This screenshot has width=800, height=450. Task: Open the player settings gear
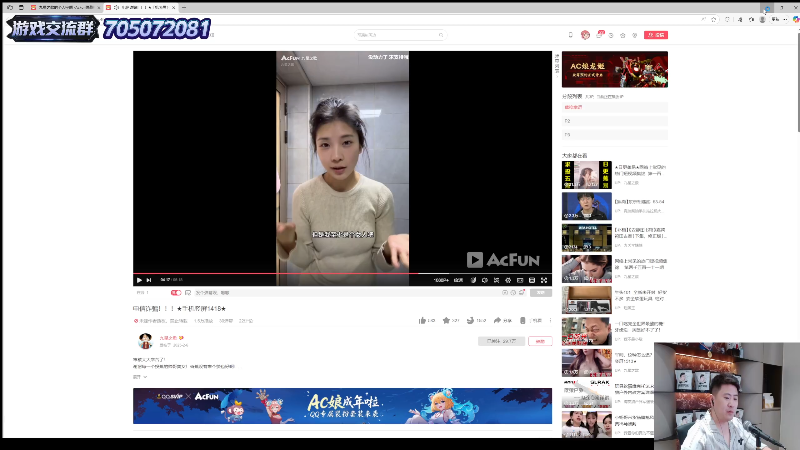pos(508,280)
